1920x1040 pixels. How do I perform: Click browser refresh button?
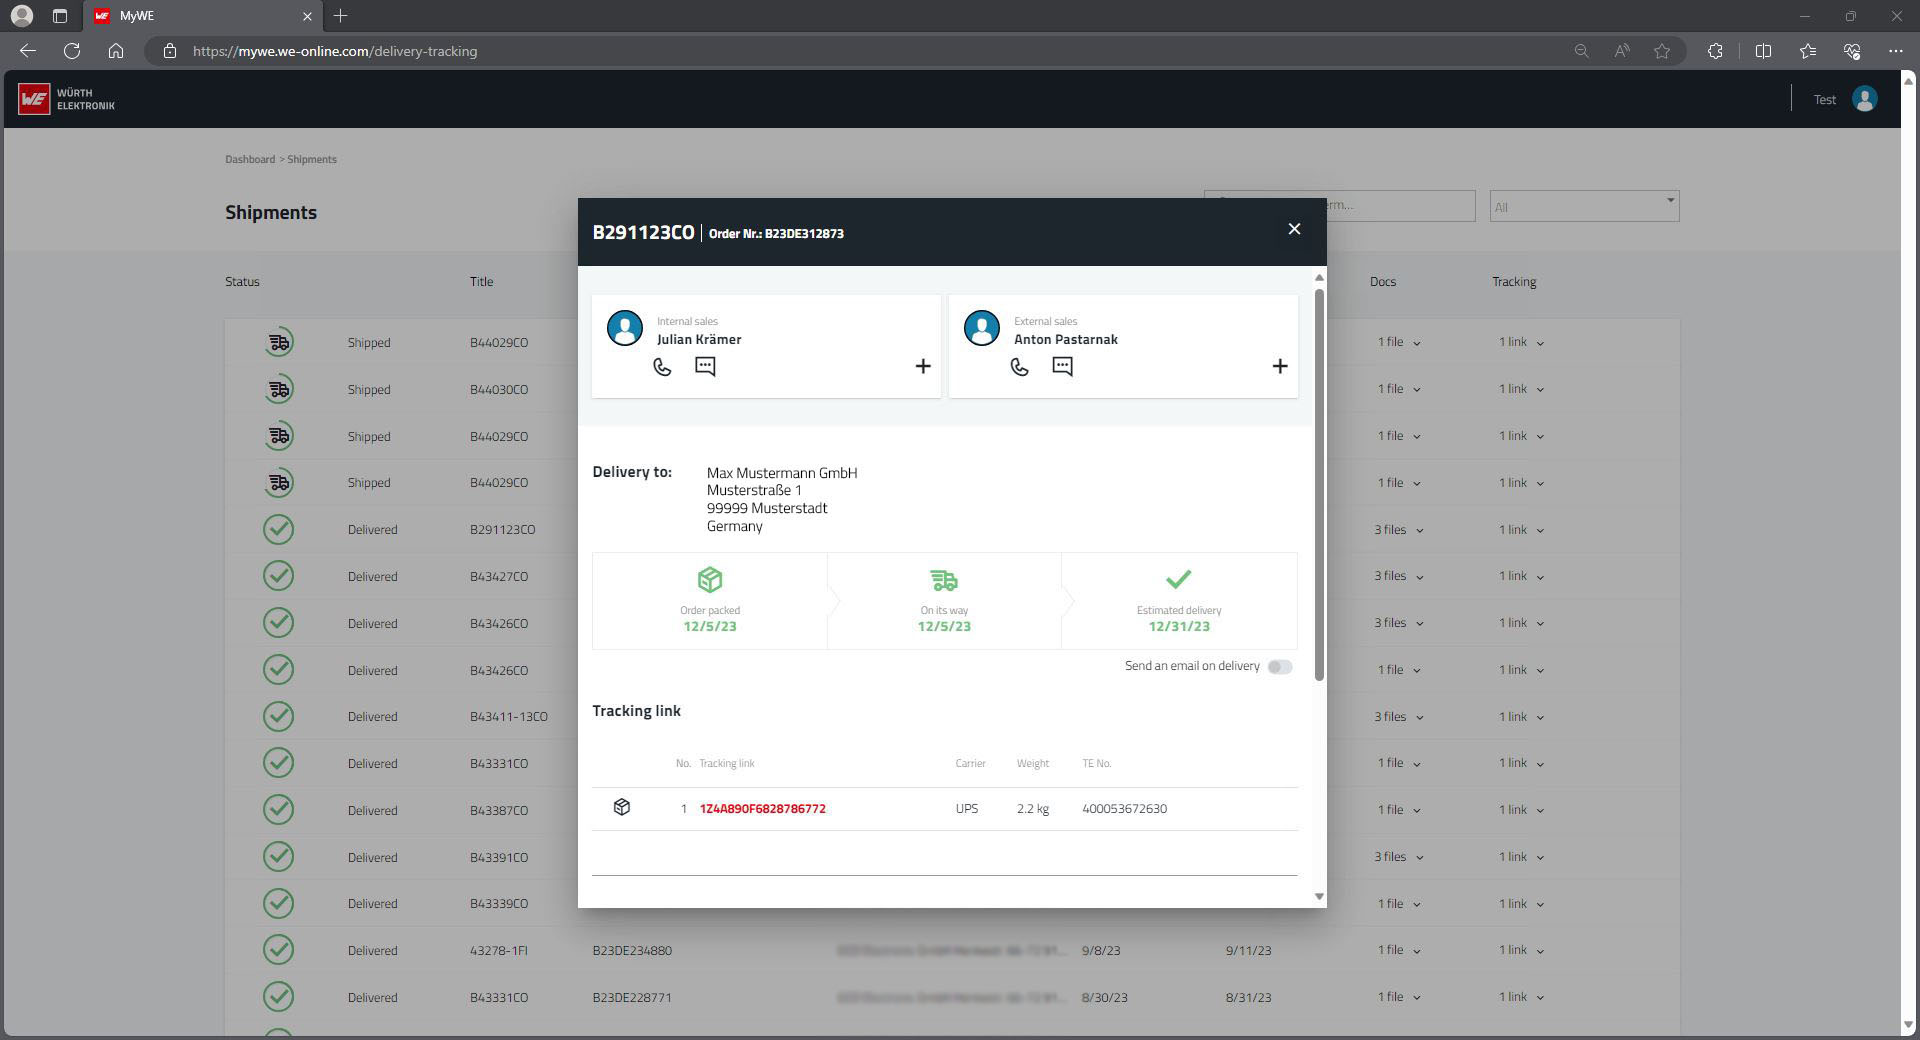(72, 51)
